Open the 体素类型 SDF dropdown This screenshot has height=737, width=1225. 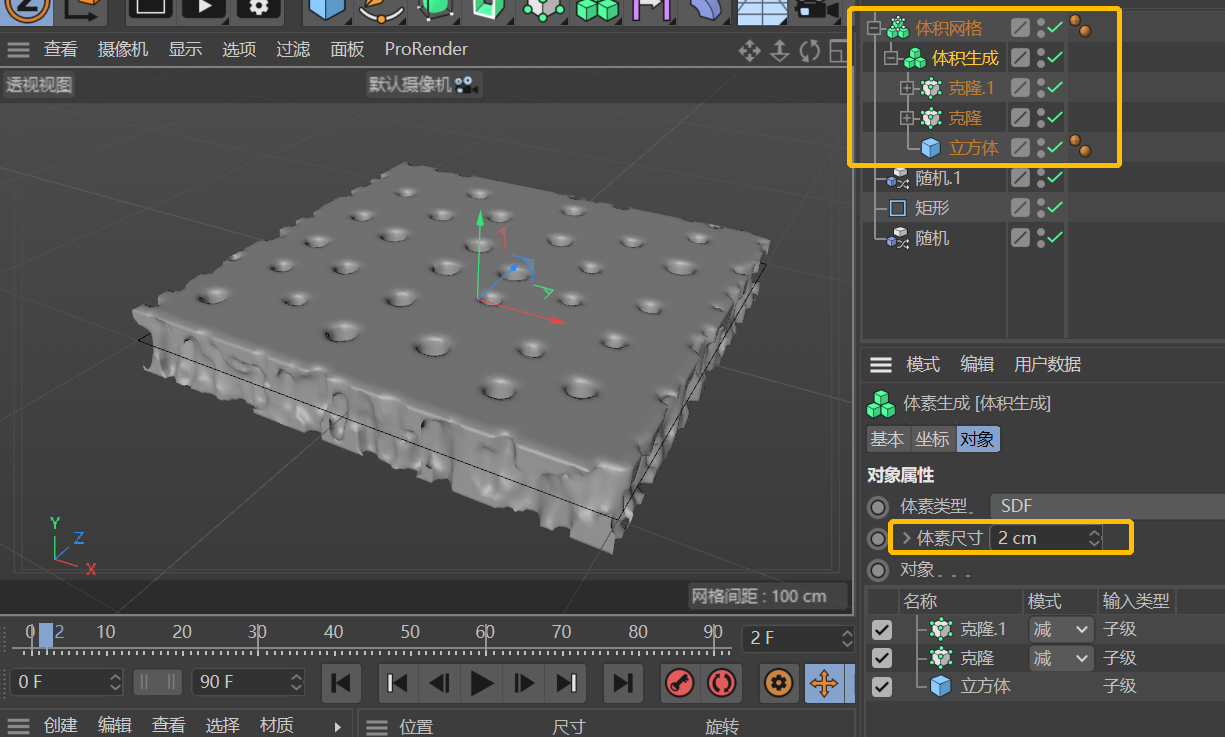pos(1107,507)
